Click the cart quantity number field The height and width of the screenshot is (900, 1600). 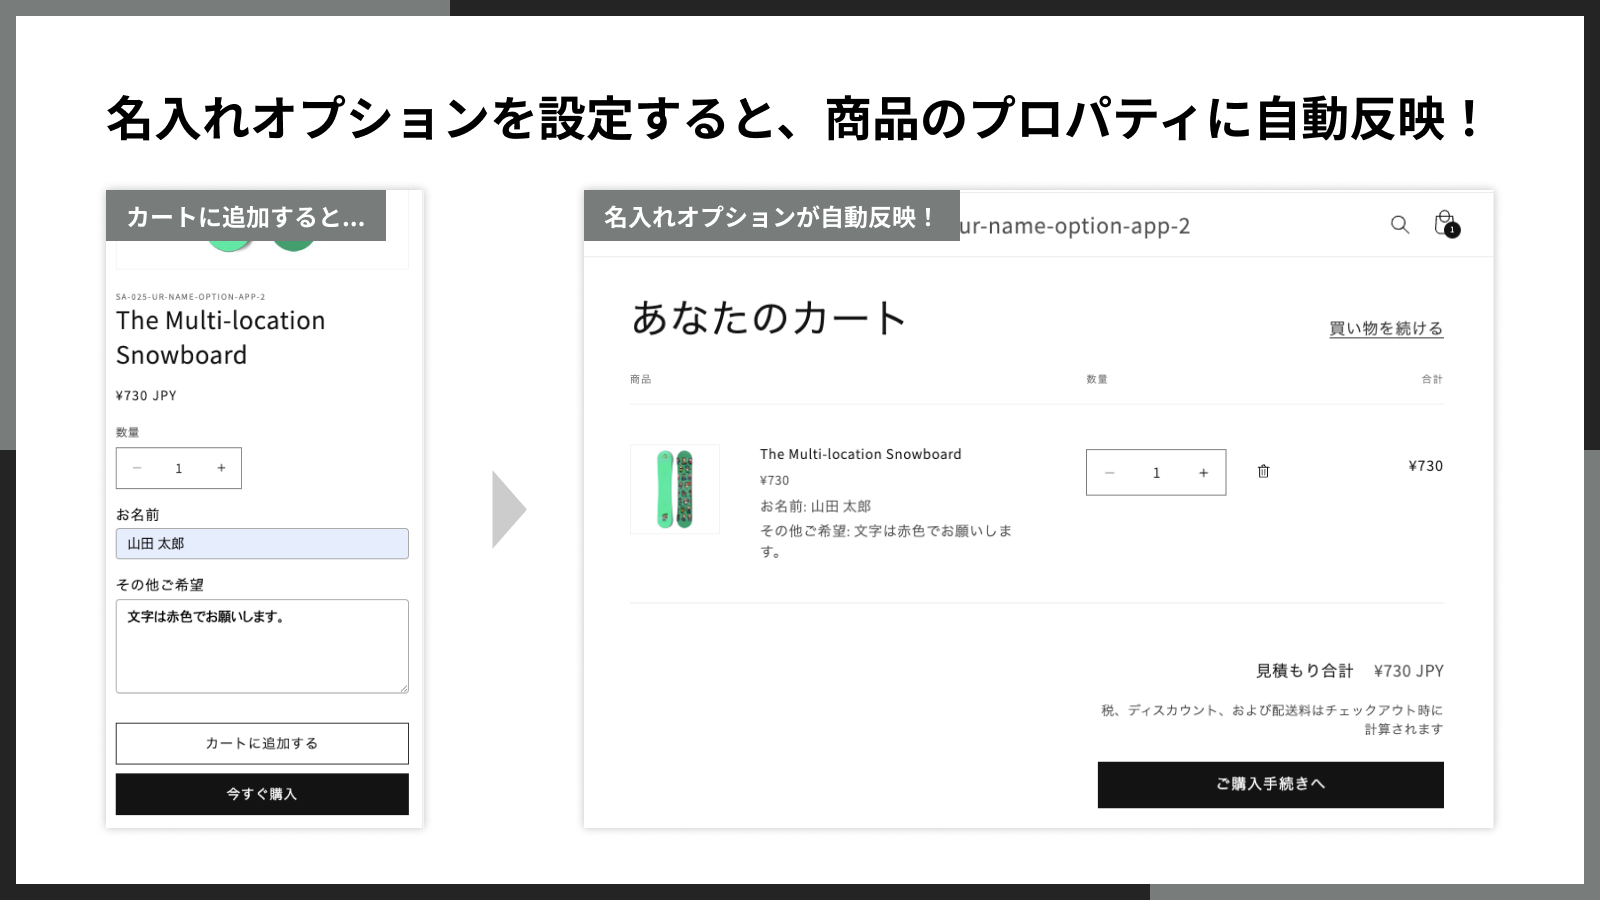(1156, 473)
